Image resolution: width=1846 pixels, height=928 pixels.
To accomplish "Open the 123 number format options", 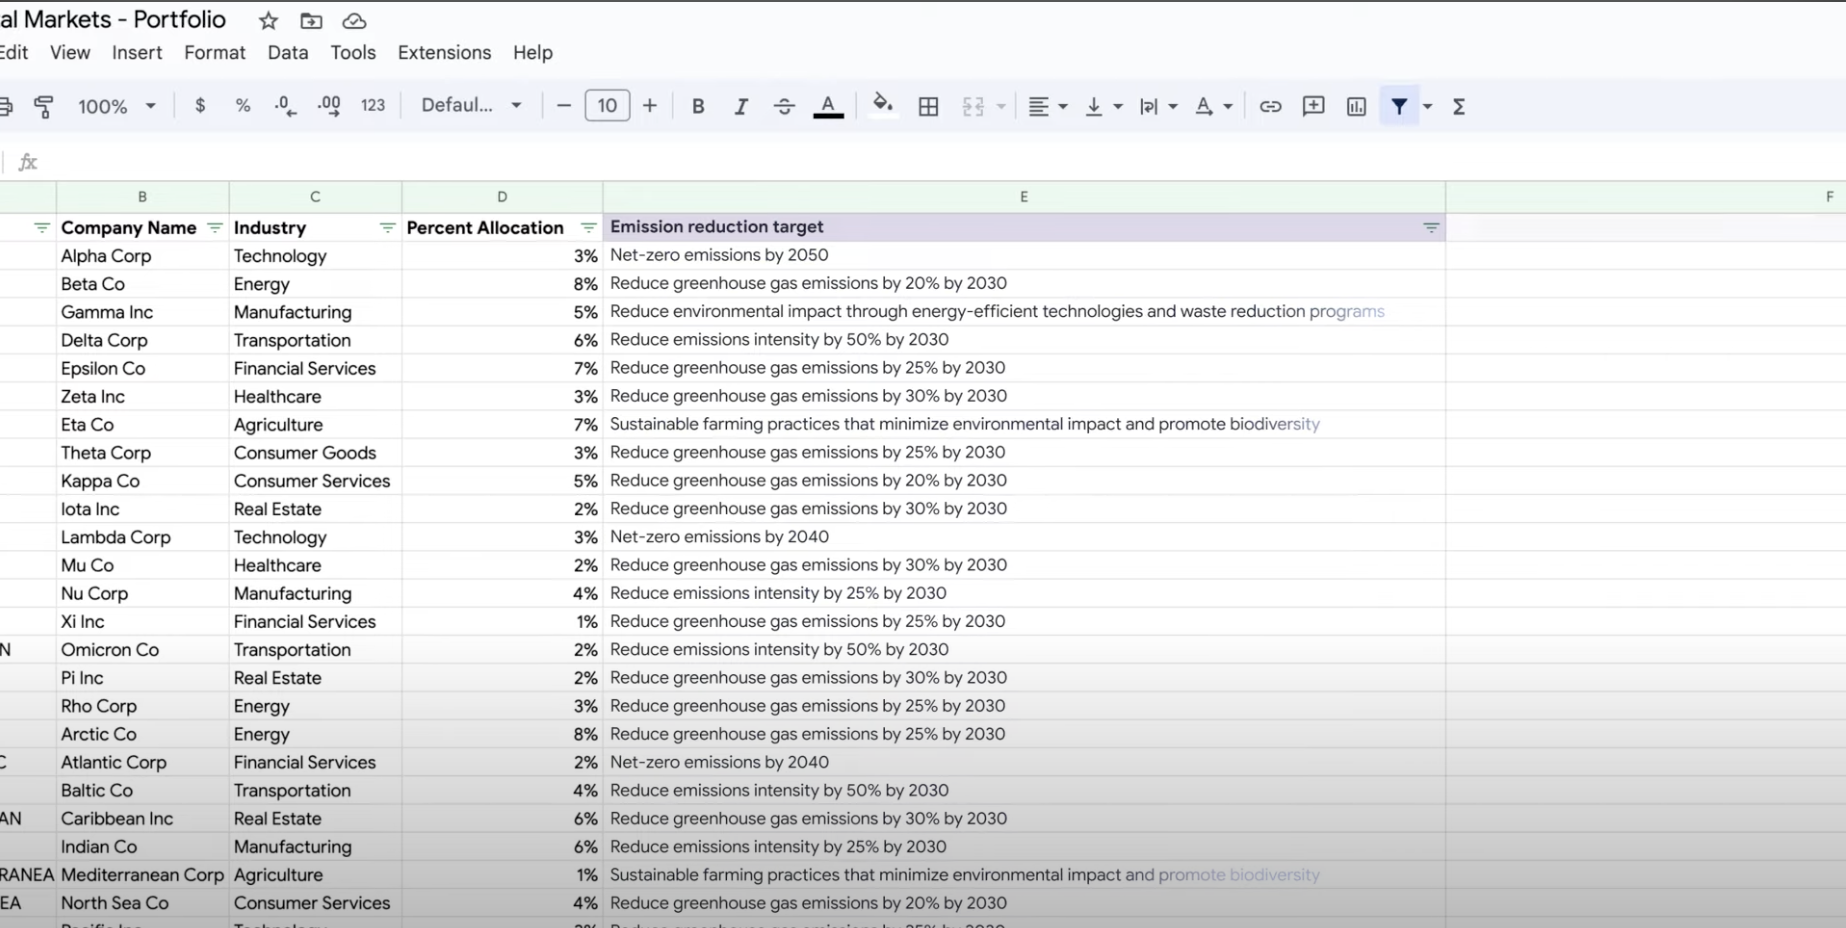I will tap(373, 105).
